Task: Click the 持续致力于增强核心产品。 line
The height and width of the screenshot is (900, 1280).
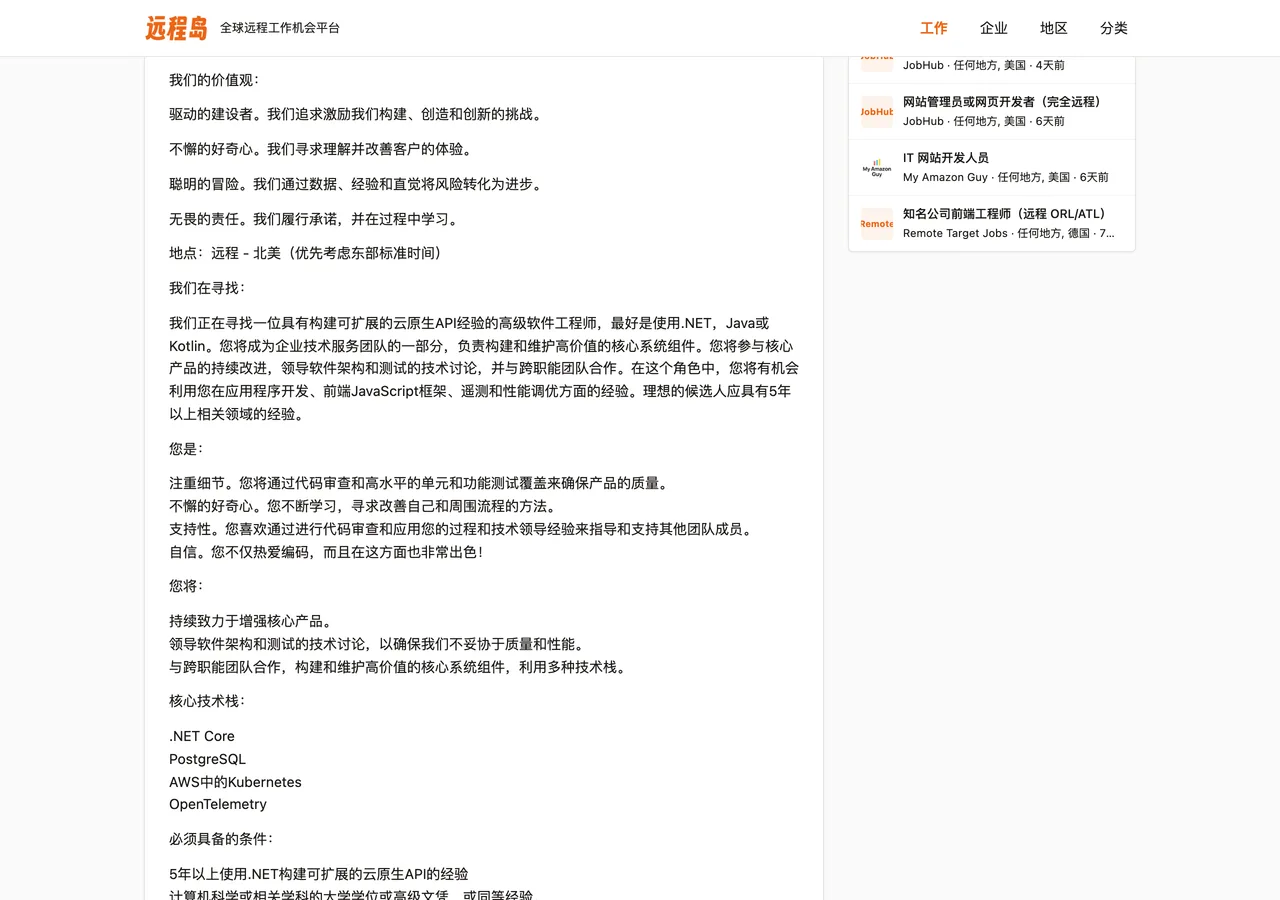Action: click(x=250, y=621)
